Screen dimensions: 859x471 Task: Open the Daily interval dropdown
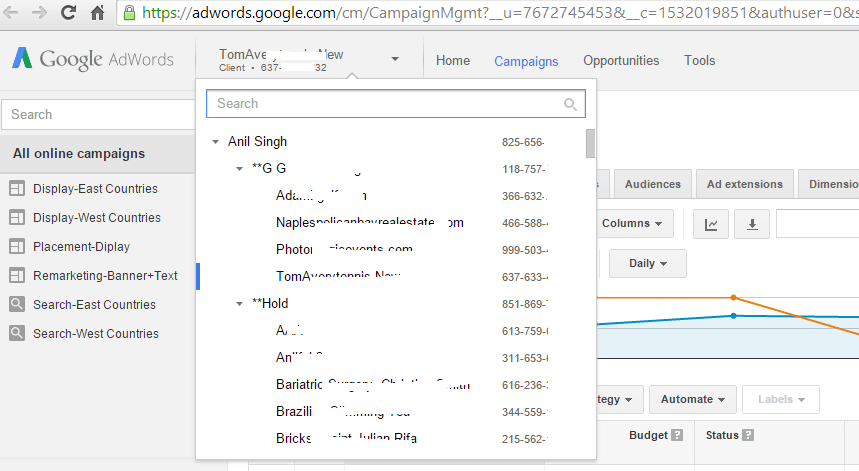tap(648, 263)
